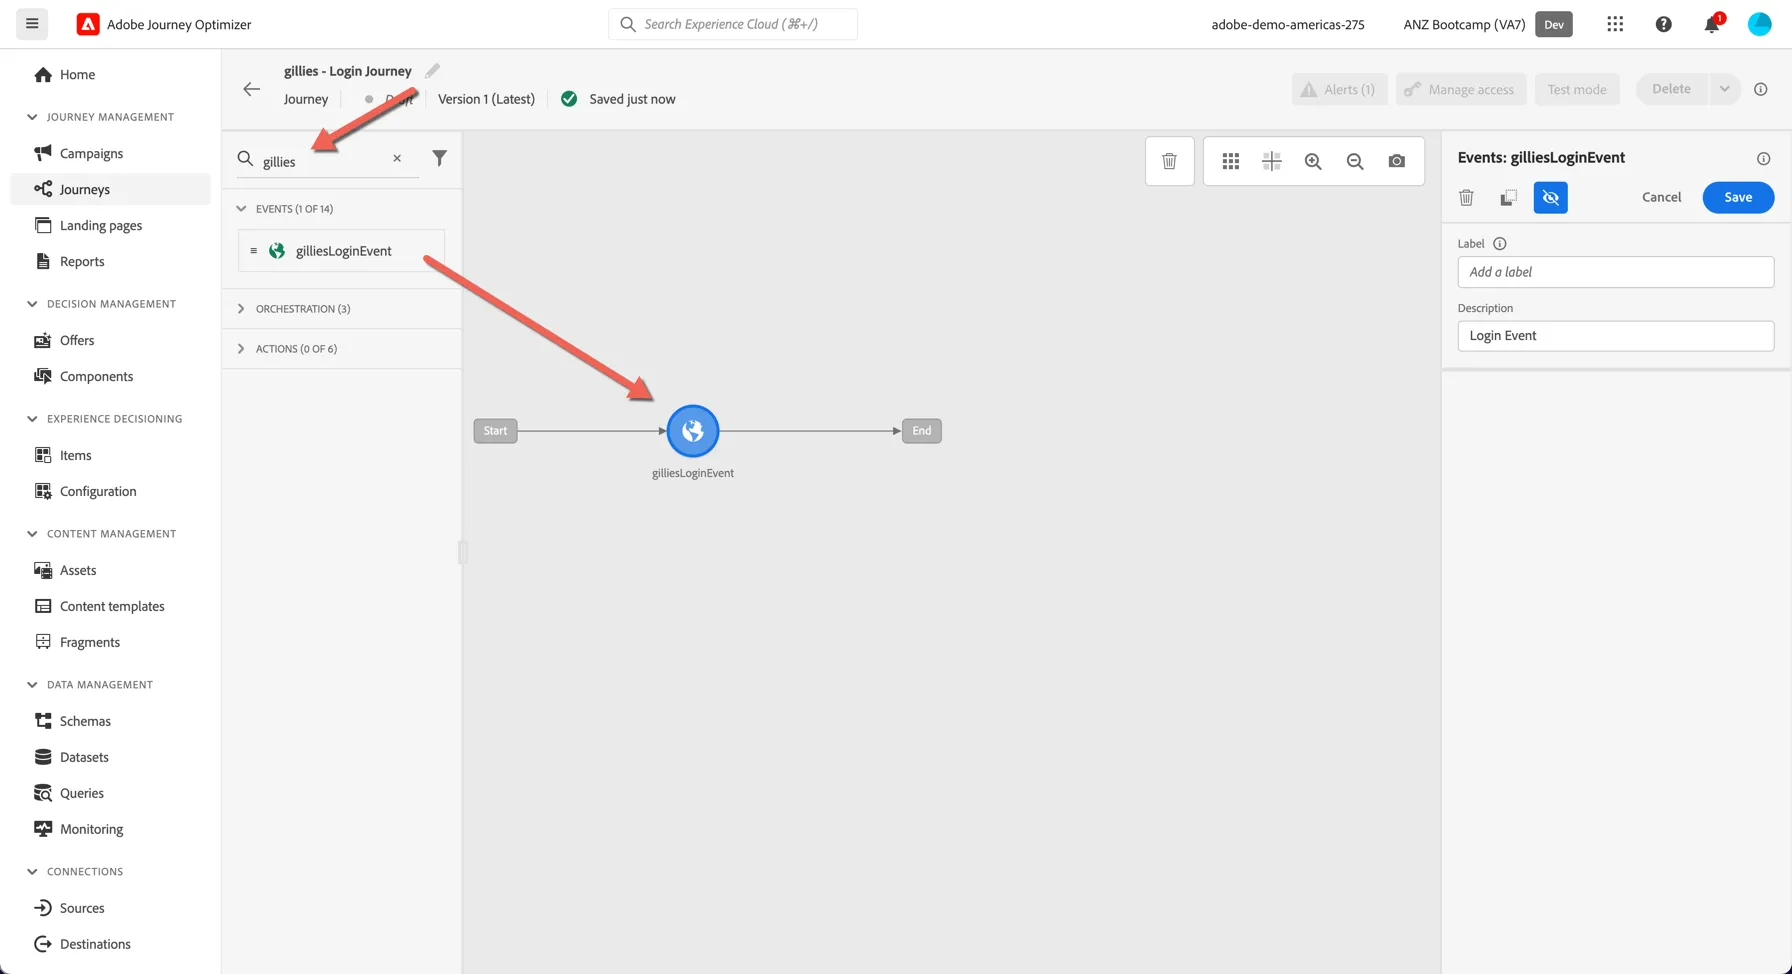
Task: Expand the Orchestration palette section
Action: [241, 309]
